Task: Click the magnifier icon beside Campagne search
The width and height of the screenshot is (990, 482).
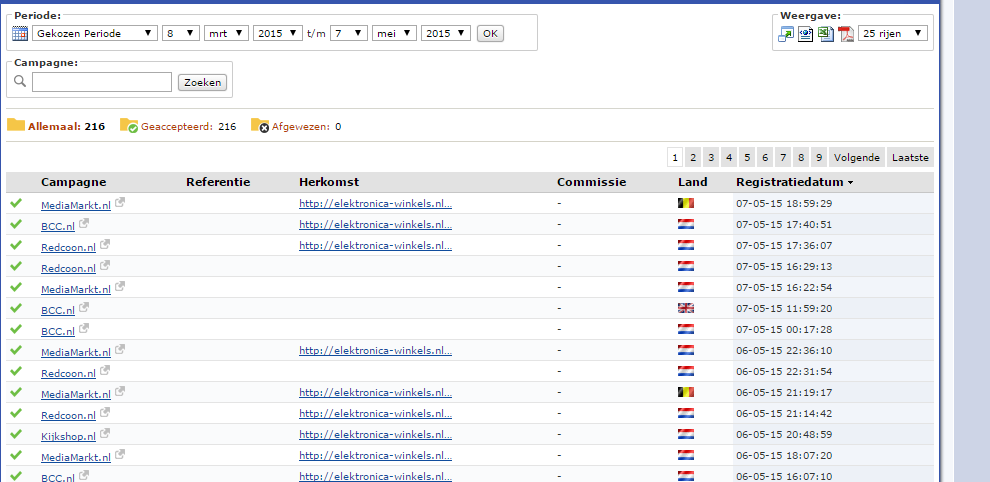Action: coord(20,81)
